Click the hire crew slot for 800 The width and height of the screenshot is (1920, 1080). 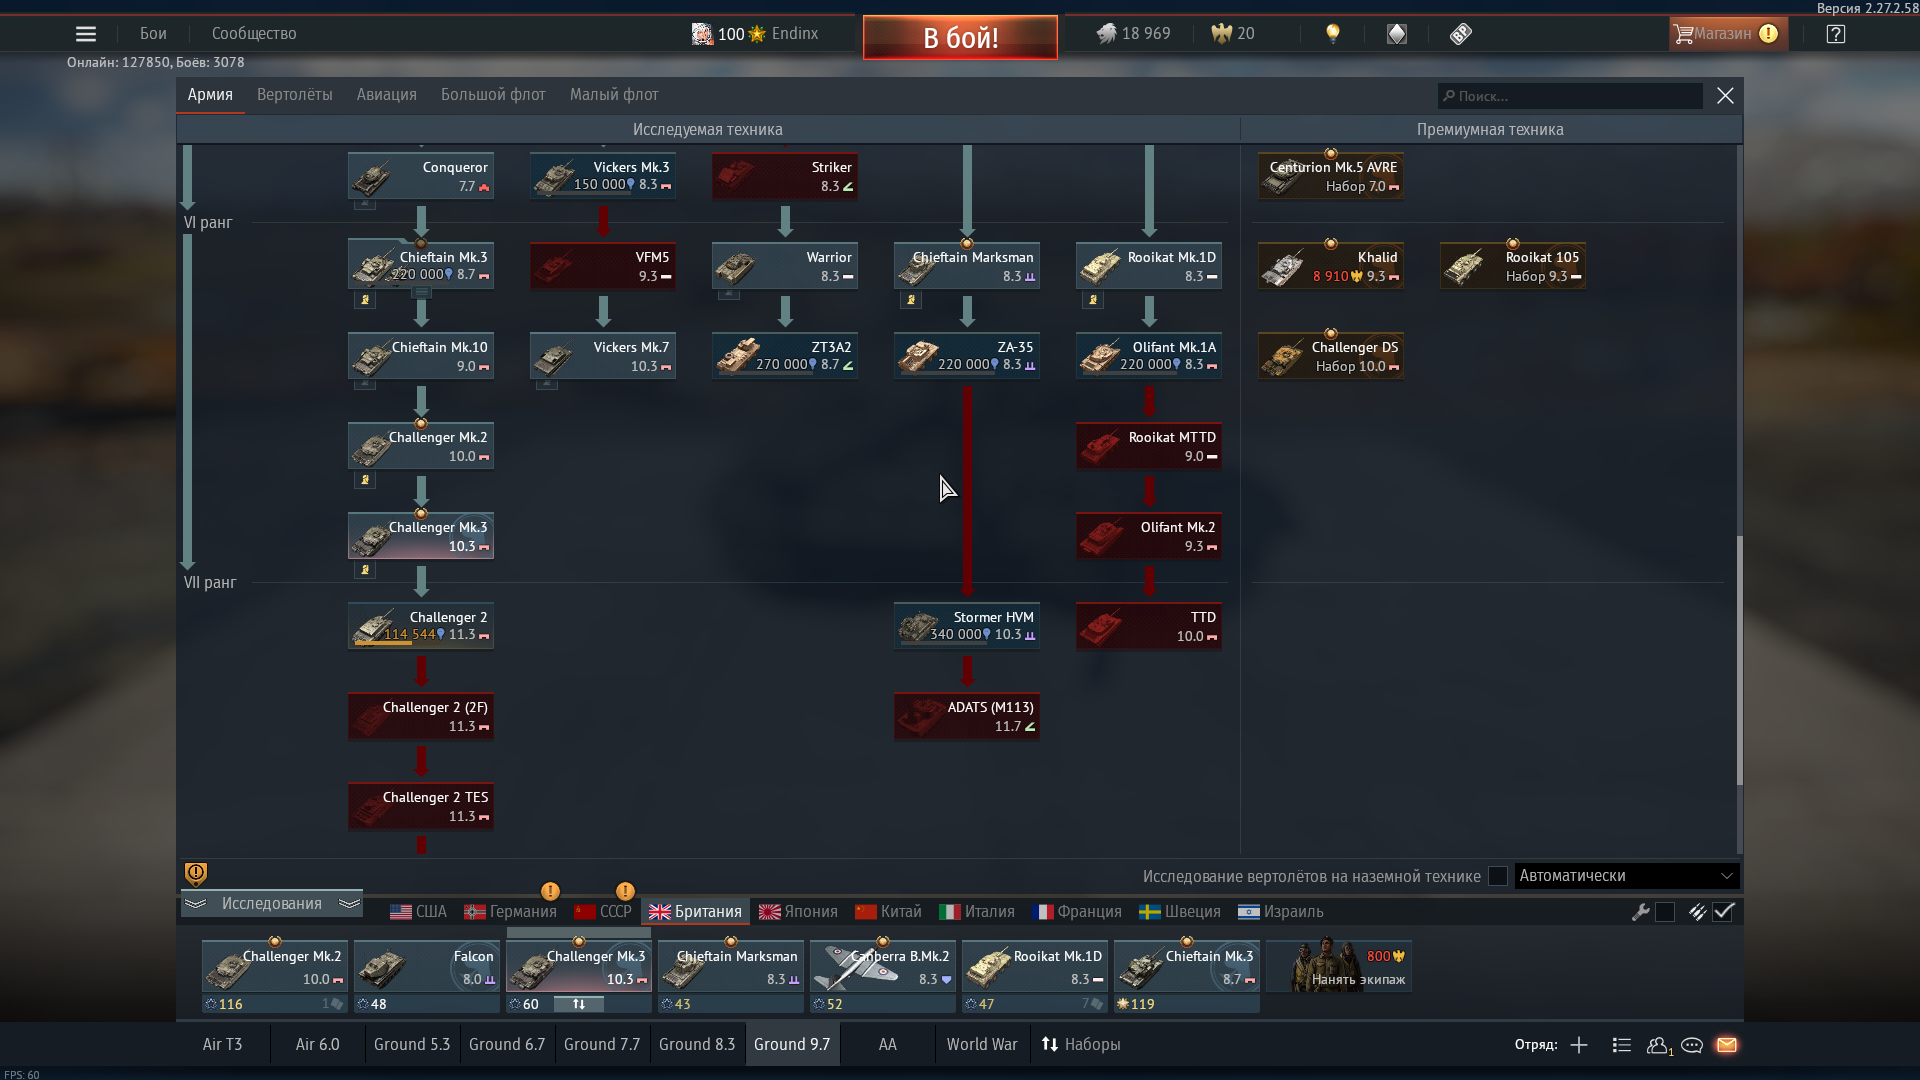(x=1339, y=966)
